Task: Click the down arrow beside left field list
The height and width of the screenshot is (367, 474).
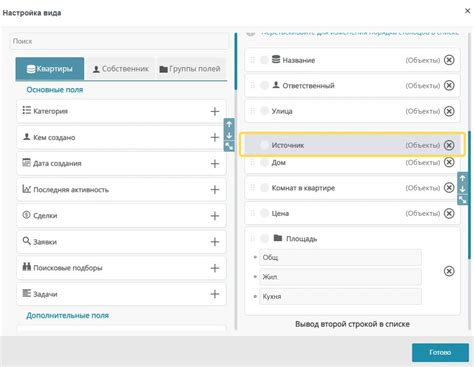Action: pyautogui.click(x=229, y=136)
